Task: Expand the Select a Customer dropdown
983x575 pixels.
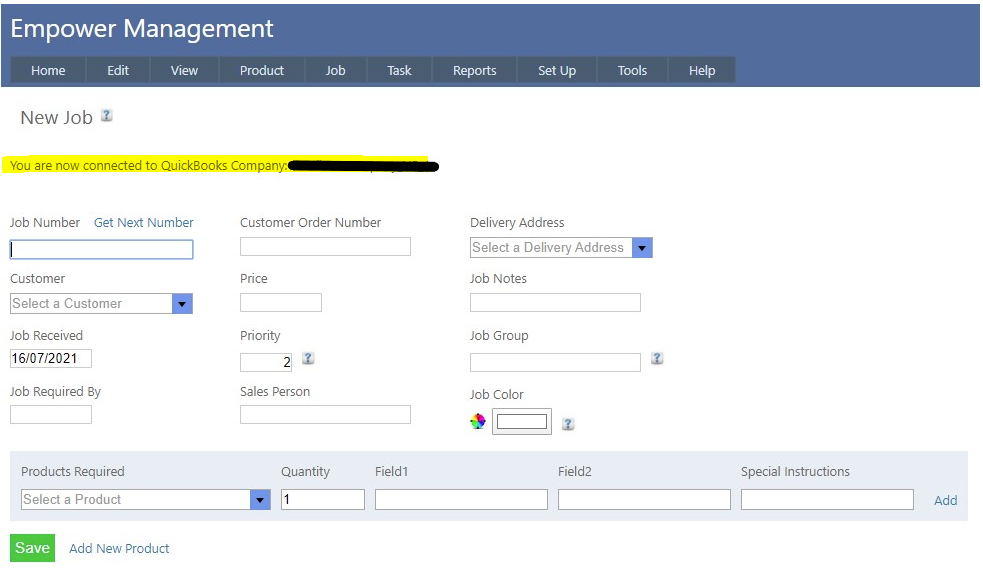Action: 182,304
